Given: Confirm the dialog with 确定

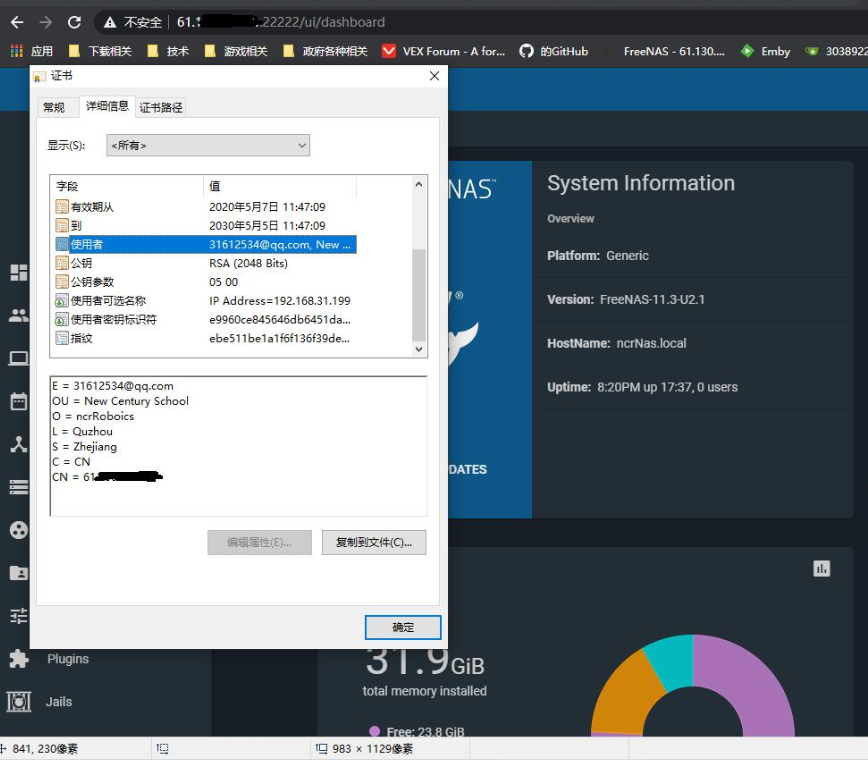Looking at the screenshot, I should pos(403,627).
